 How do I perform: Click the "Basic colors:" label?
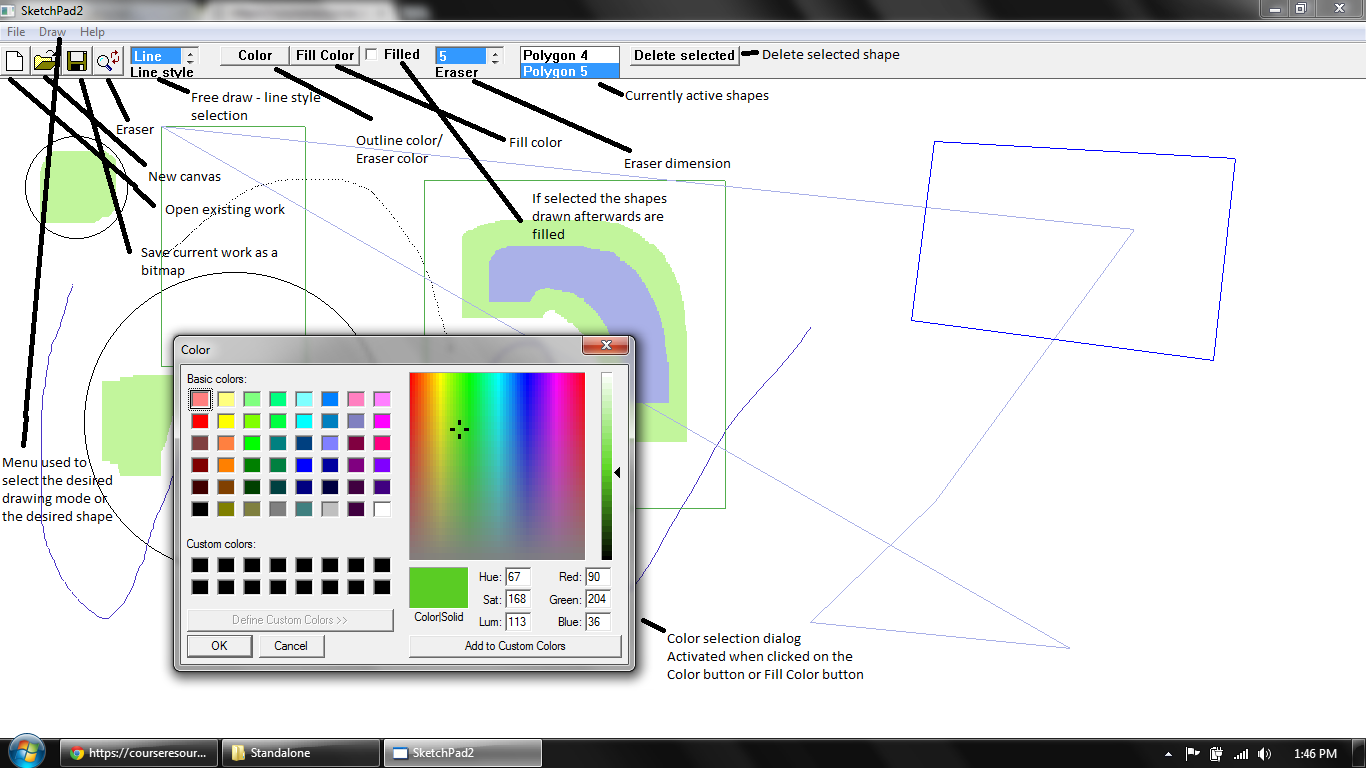[217, 380]
